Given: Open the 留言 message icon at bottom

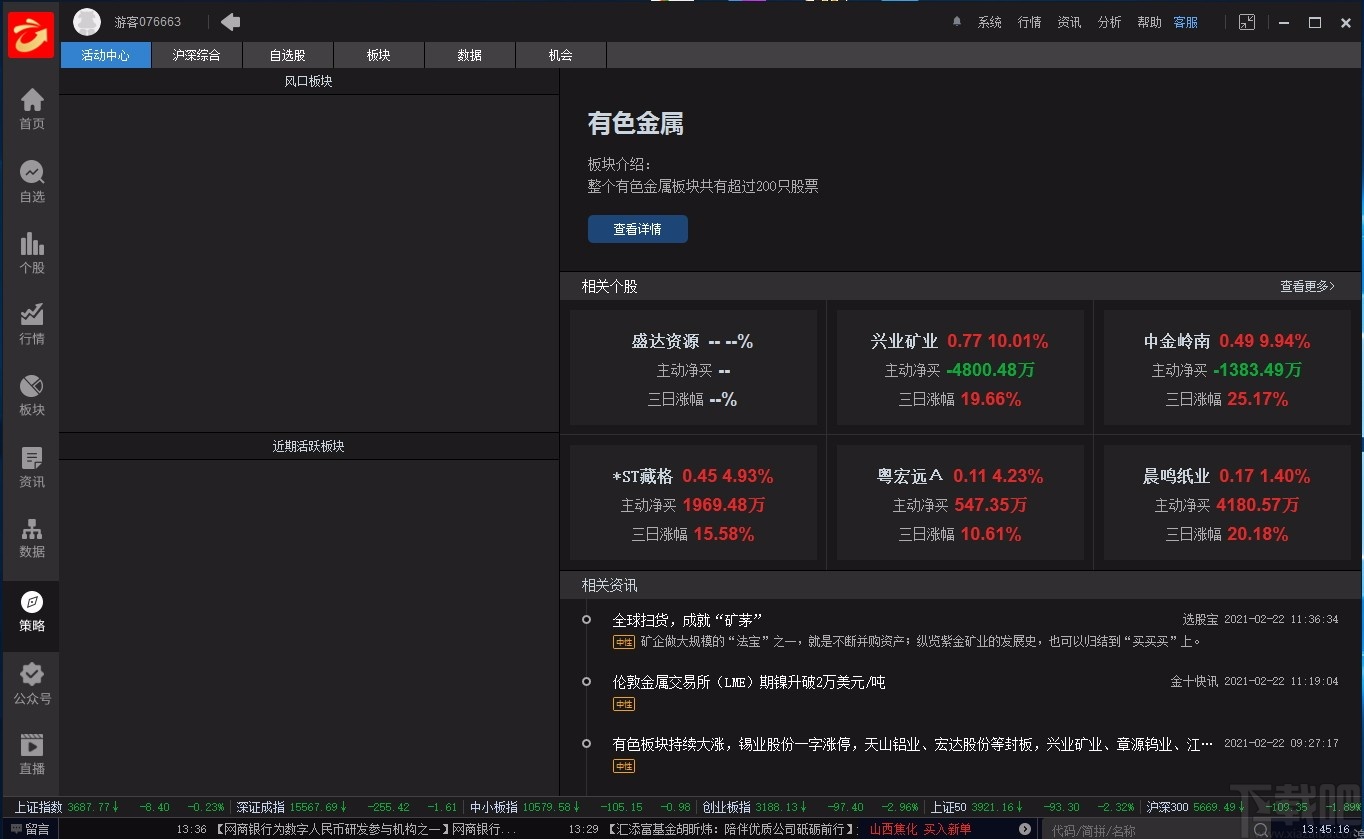Looking at the screenshot, I should (24, 828).
